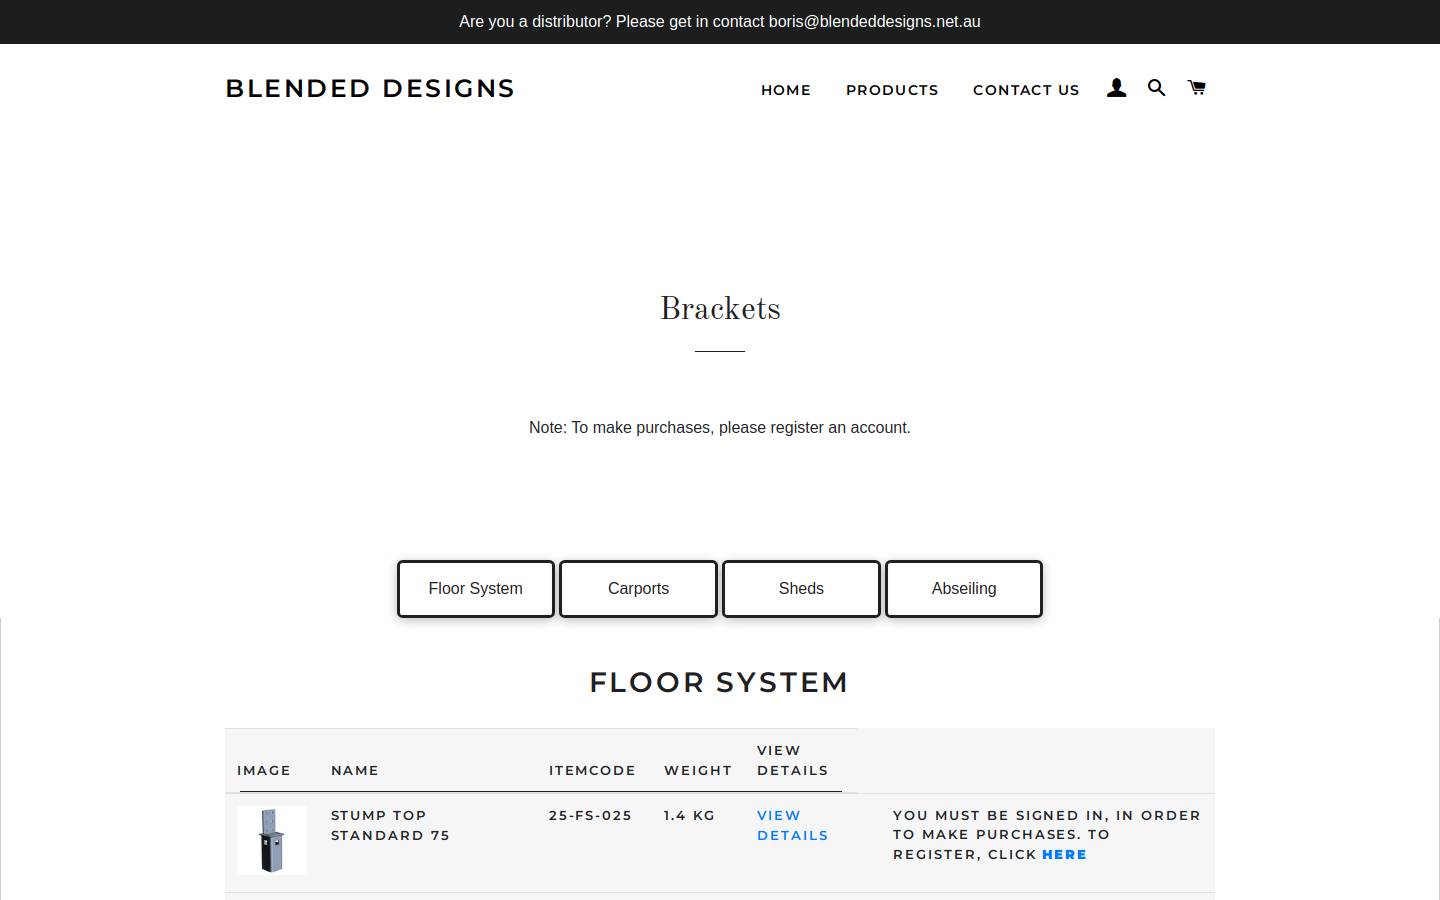Open the account login icon
1440x900 pixels.
[x=1116, y=88]
